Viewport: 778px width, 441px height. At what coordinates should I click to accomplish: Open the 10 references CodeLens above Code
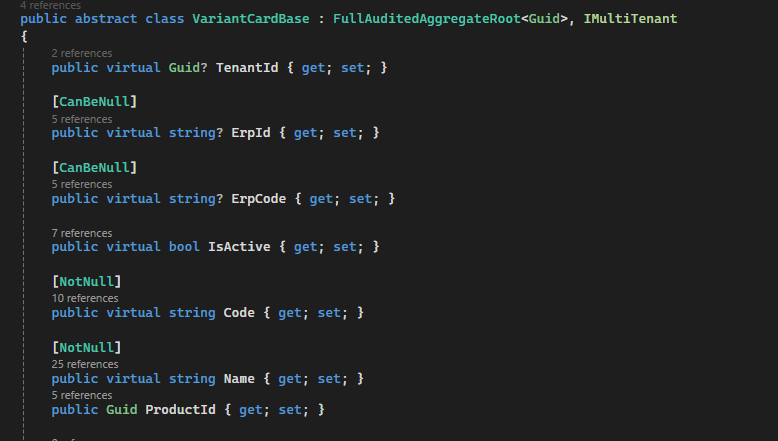tap(85, 298)
